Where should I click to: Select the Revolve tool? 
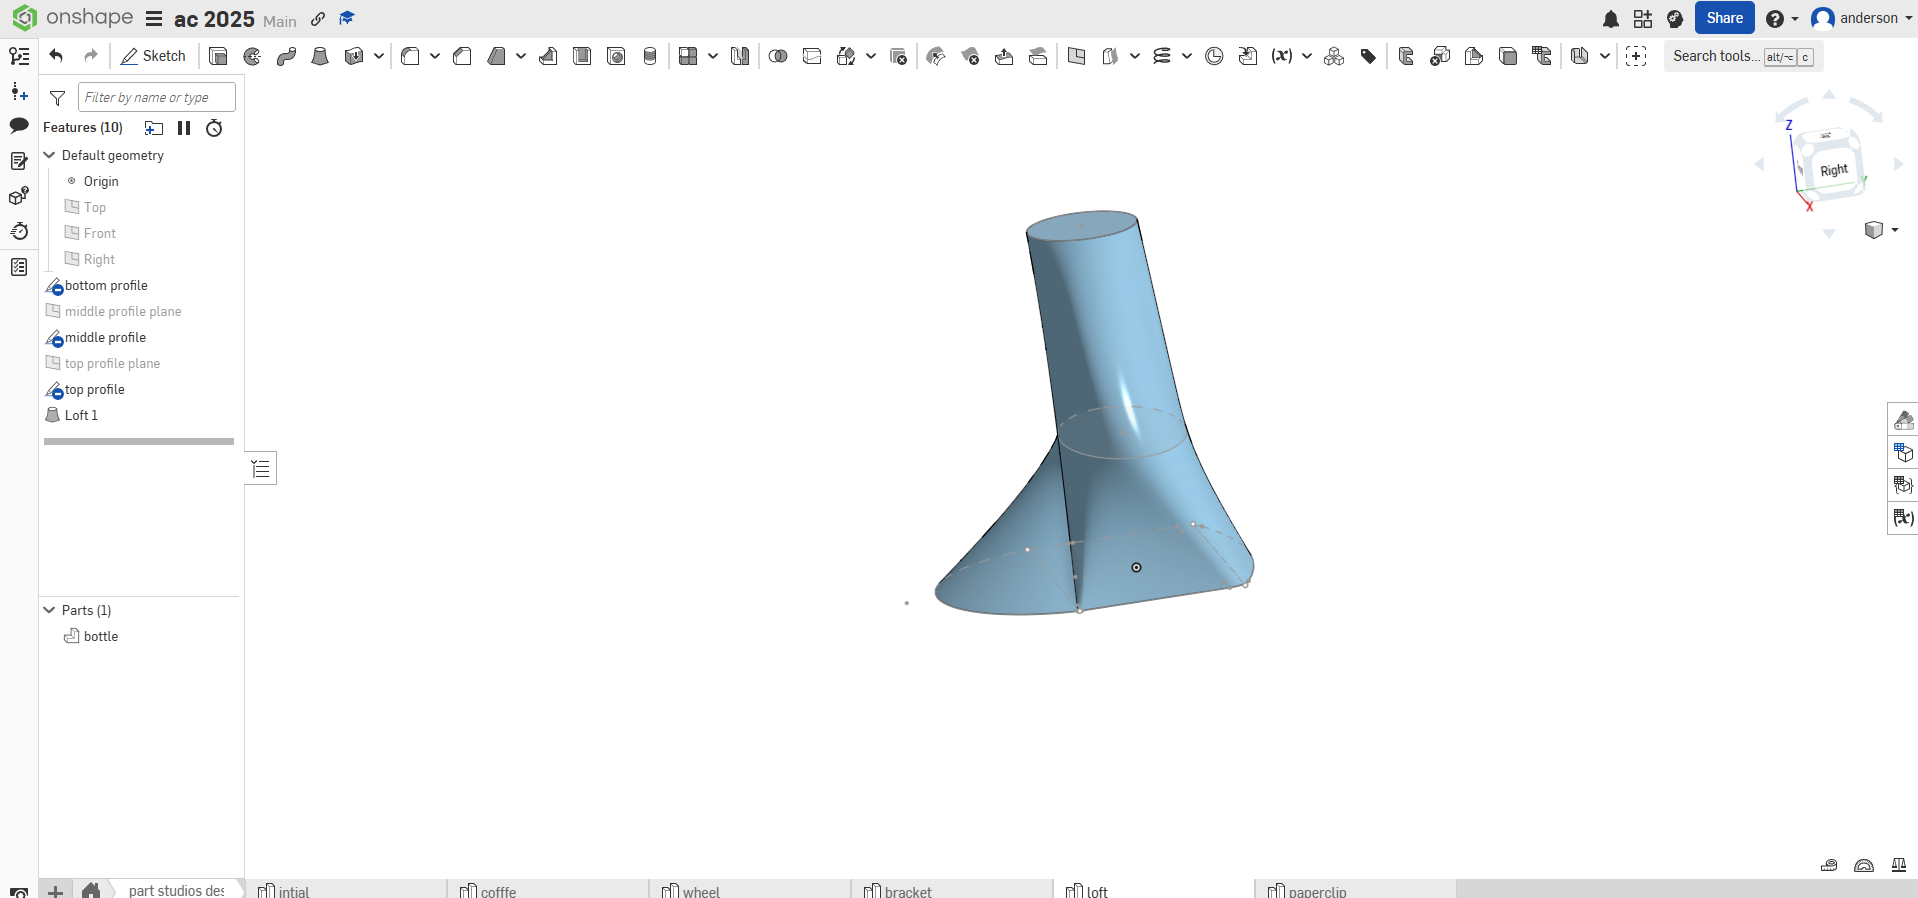(x=252, y=56)
